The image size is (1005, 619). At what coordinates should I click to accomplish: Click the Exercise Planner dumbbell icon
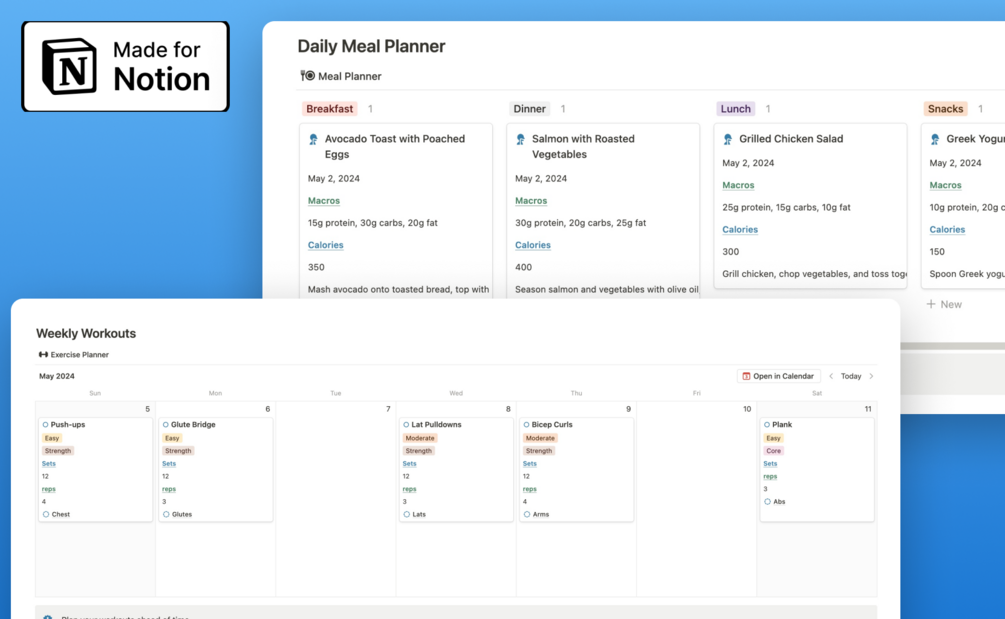tap(43, 355)
